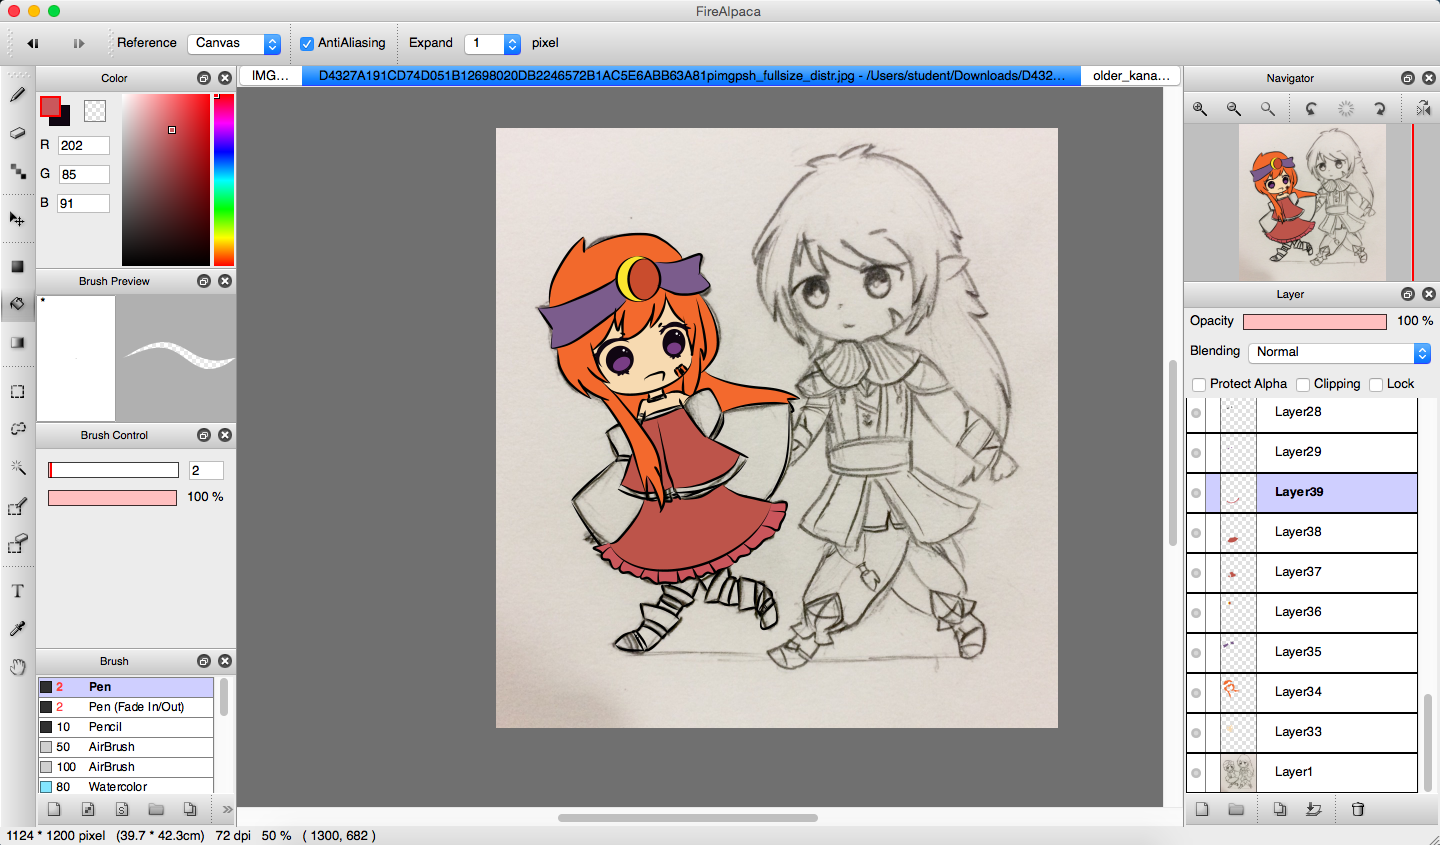Toggle the AntiAliasing checkbox
Image resolution: width=1440 pixels, height=845 pixels.
307,43
